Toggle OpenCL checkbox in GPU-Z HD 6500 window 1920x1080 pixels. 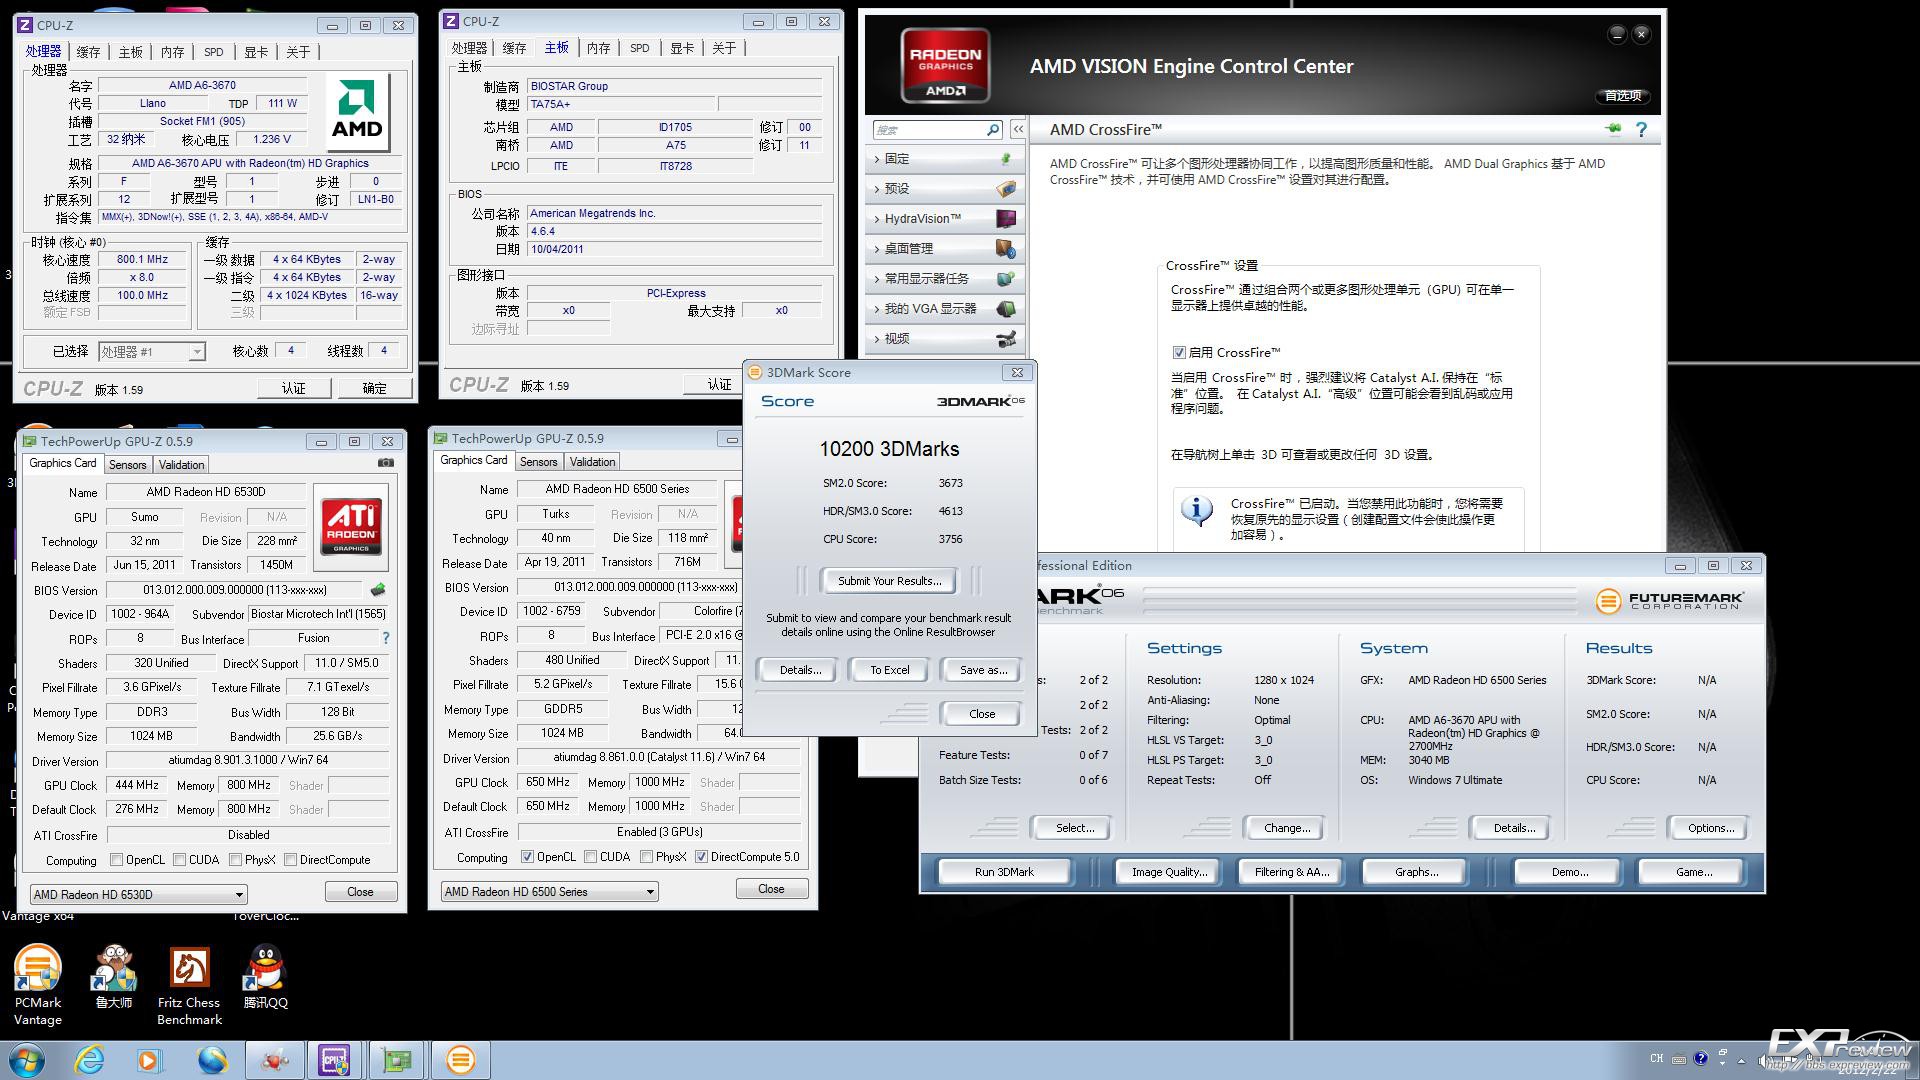[528, 857]
